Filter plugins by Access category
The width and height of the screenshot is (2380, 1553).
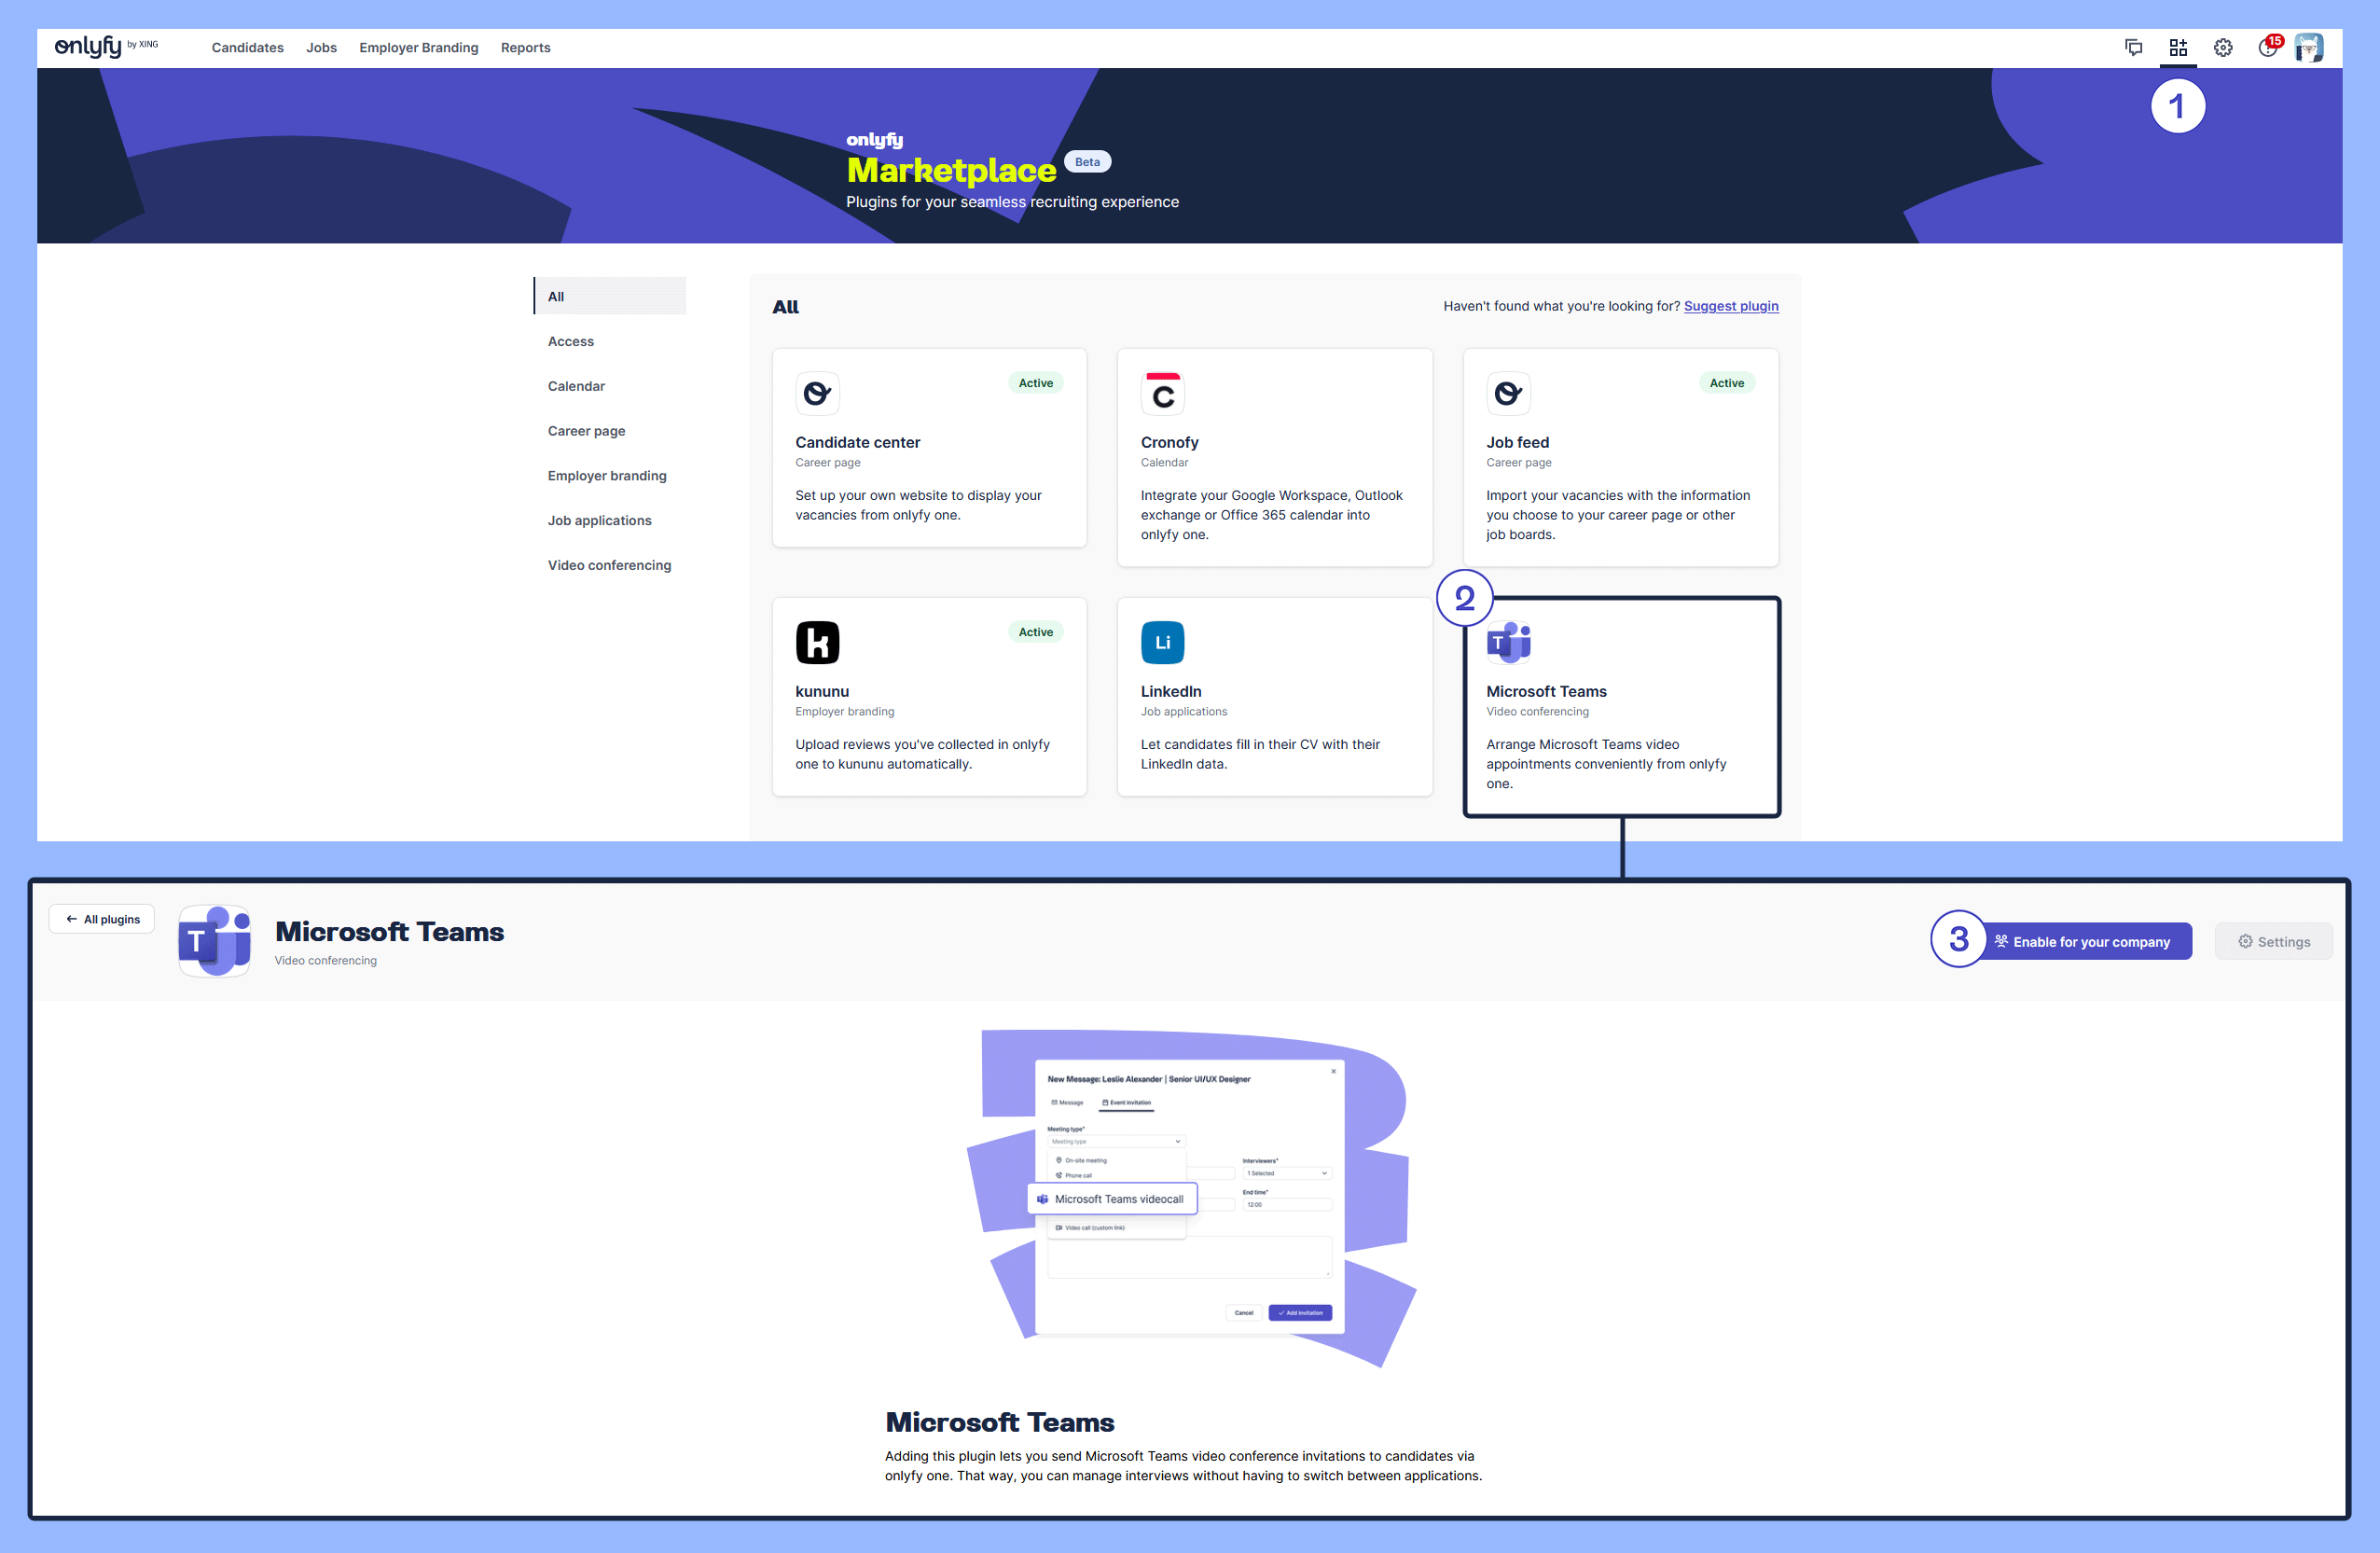[571, 341]
